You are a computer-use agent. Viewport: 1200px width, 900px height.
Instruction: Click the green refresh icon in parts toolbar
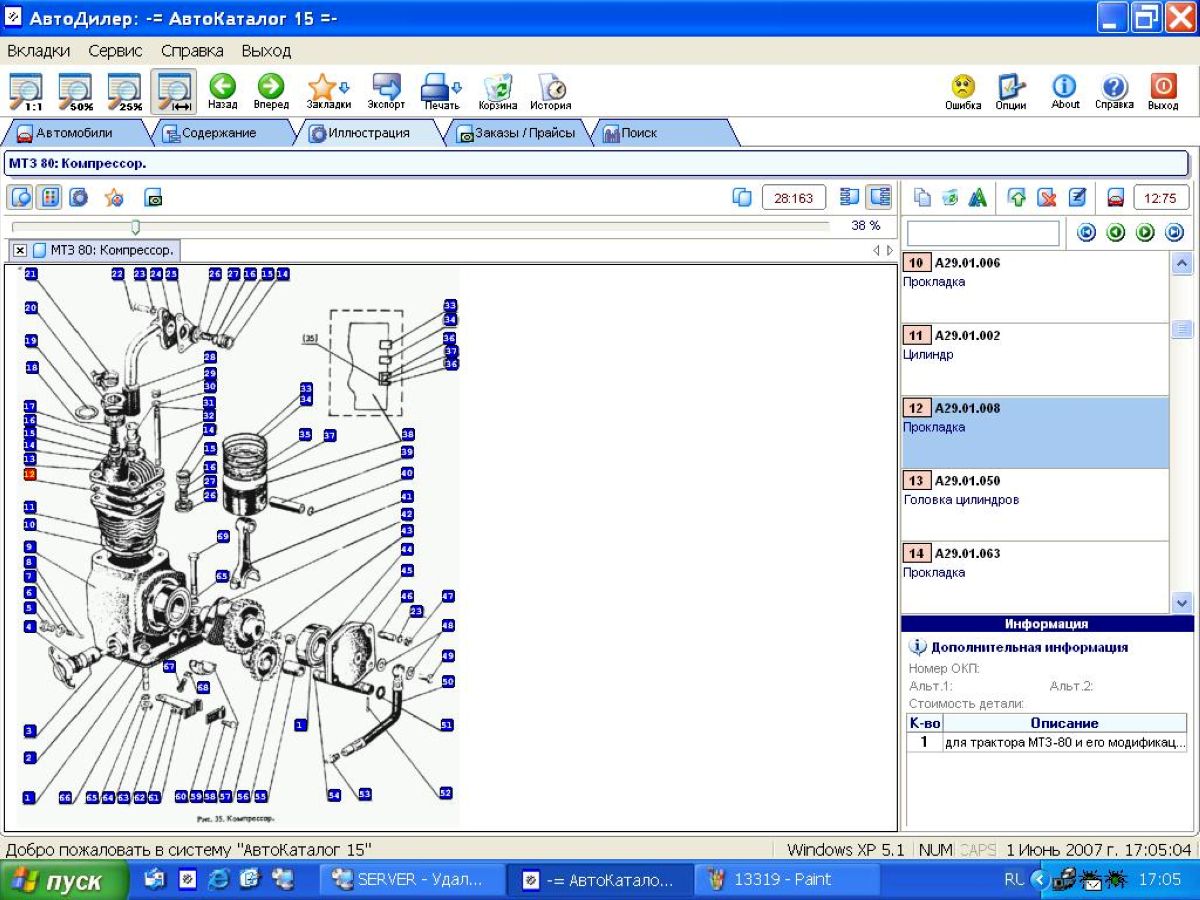950,197
